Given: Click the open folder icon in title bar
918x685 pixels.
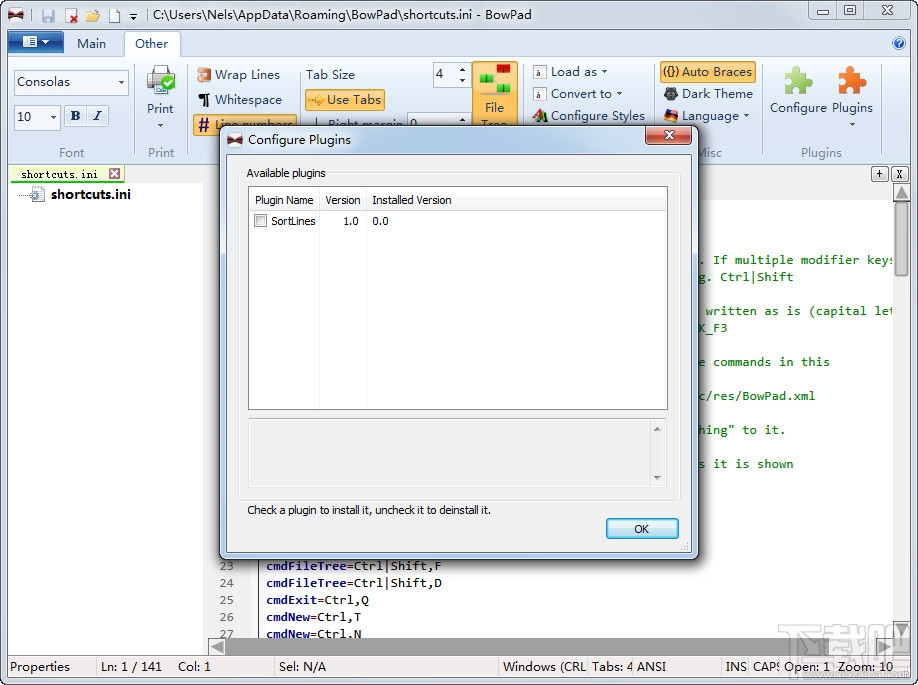Looking at the screenshot, I should [93, 16].
